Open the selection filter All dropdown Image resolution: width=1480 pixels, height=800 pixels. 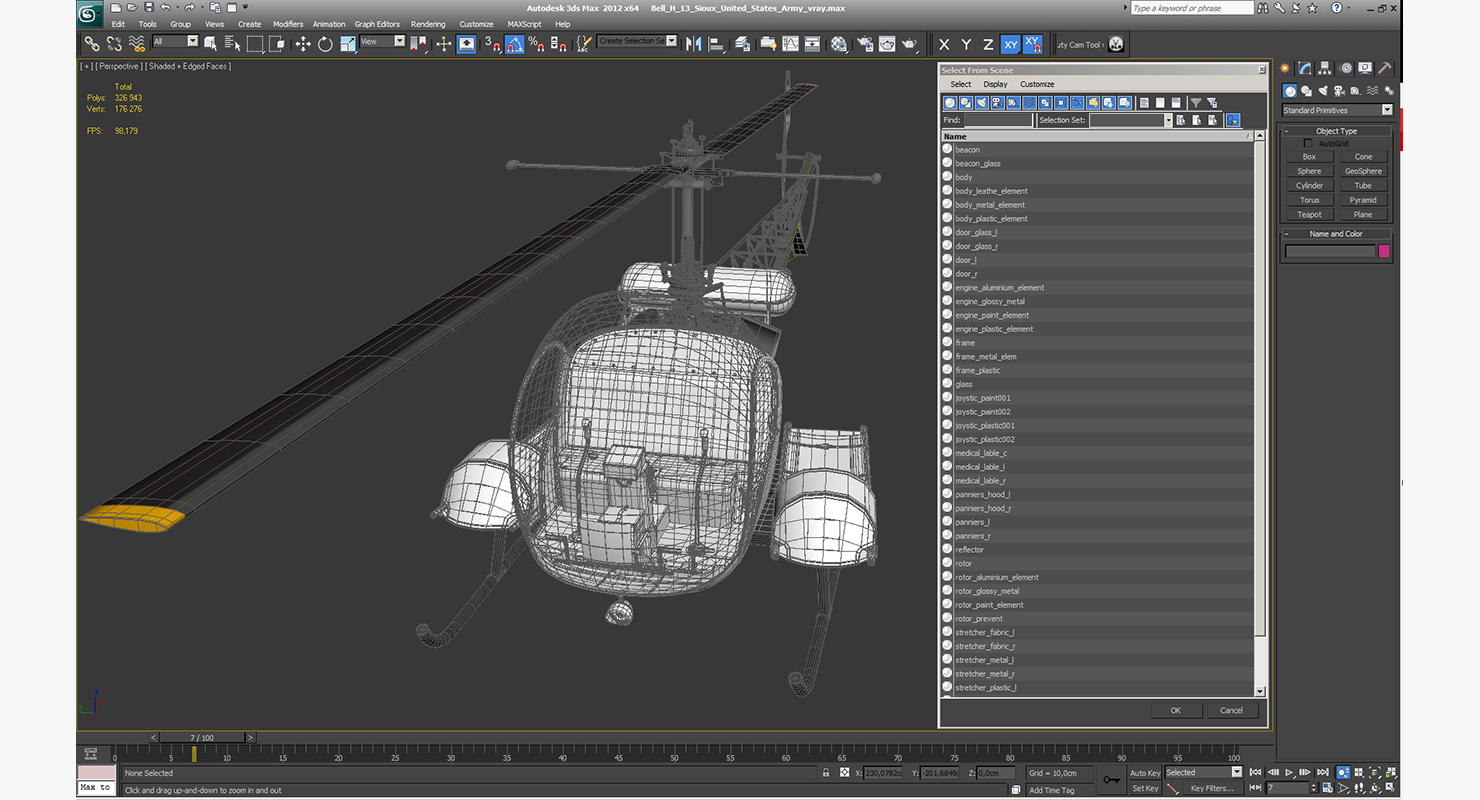(x=176, y=41)
